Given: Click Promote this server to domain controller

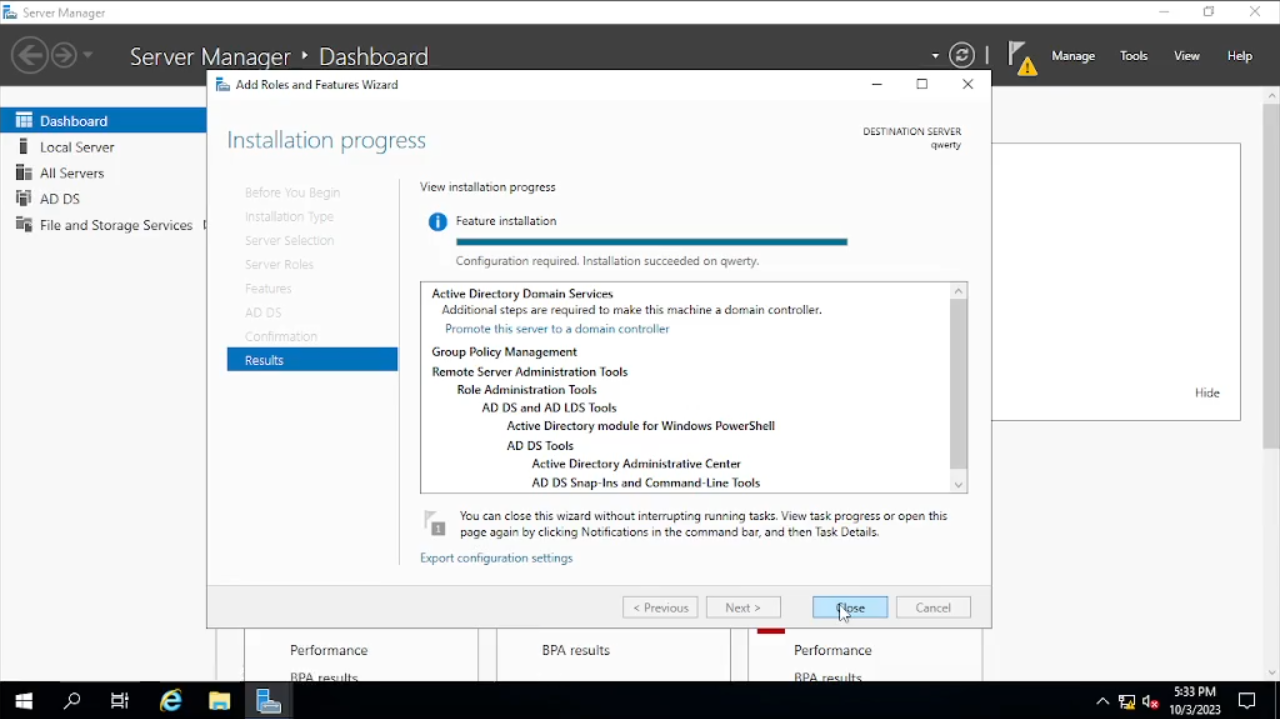Looking at the screenshot, I should click(557, 329).
